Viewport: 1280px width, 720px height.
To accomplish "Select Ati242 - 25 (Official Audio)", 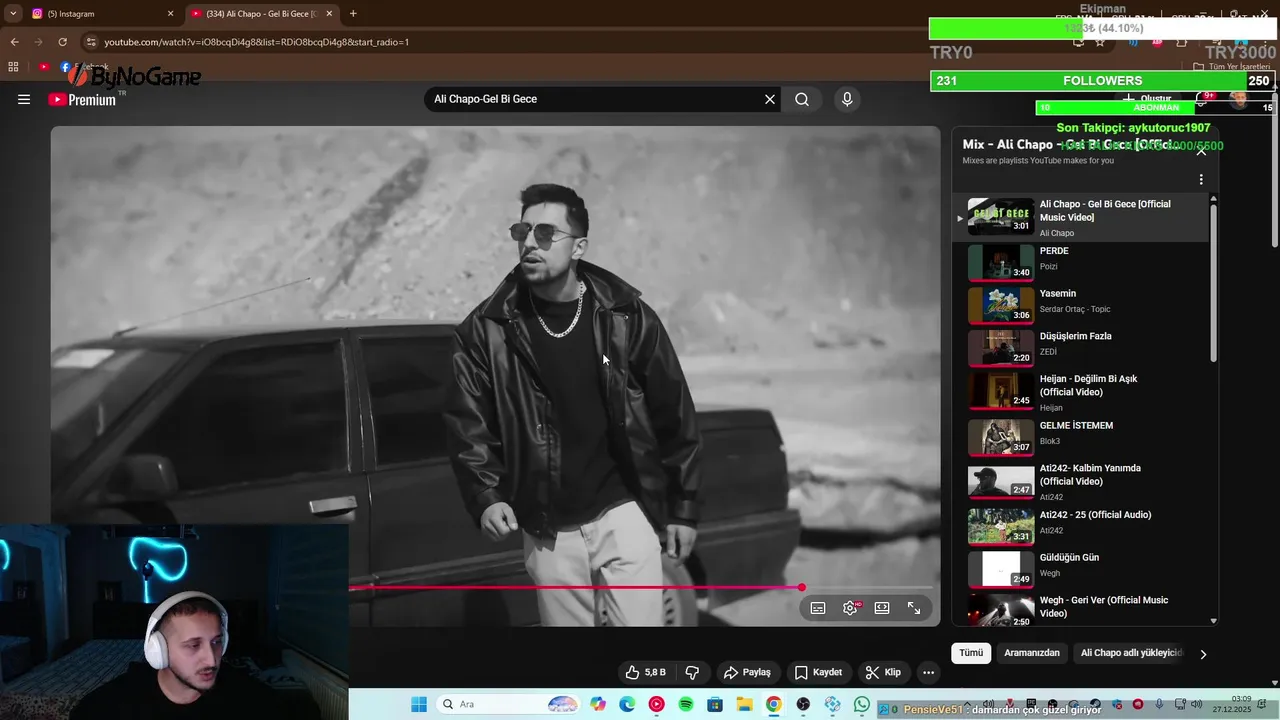I will coord(1080,526).
